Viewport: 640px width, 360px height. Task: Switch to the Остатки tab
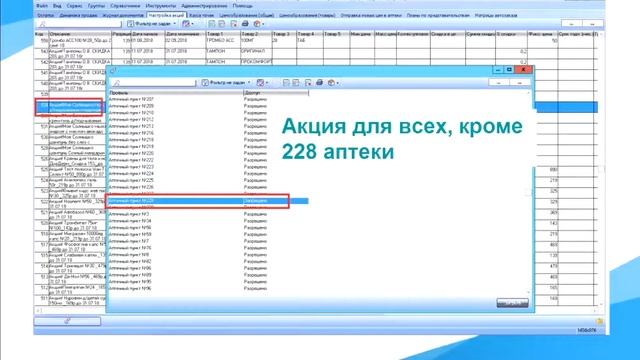[45, 15]
